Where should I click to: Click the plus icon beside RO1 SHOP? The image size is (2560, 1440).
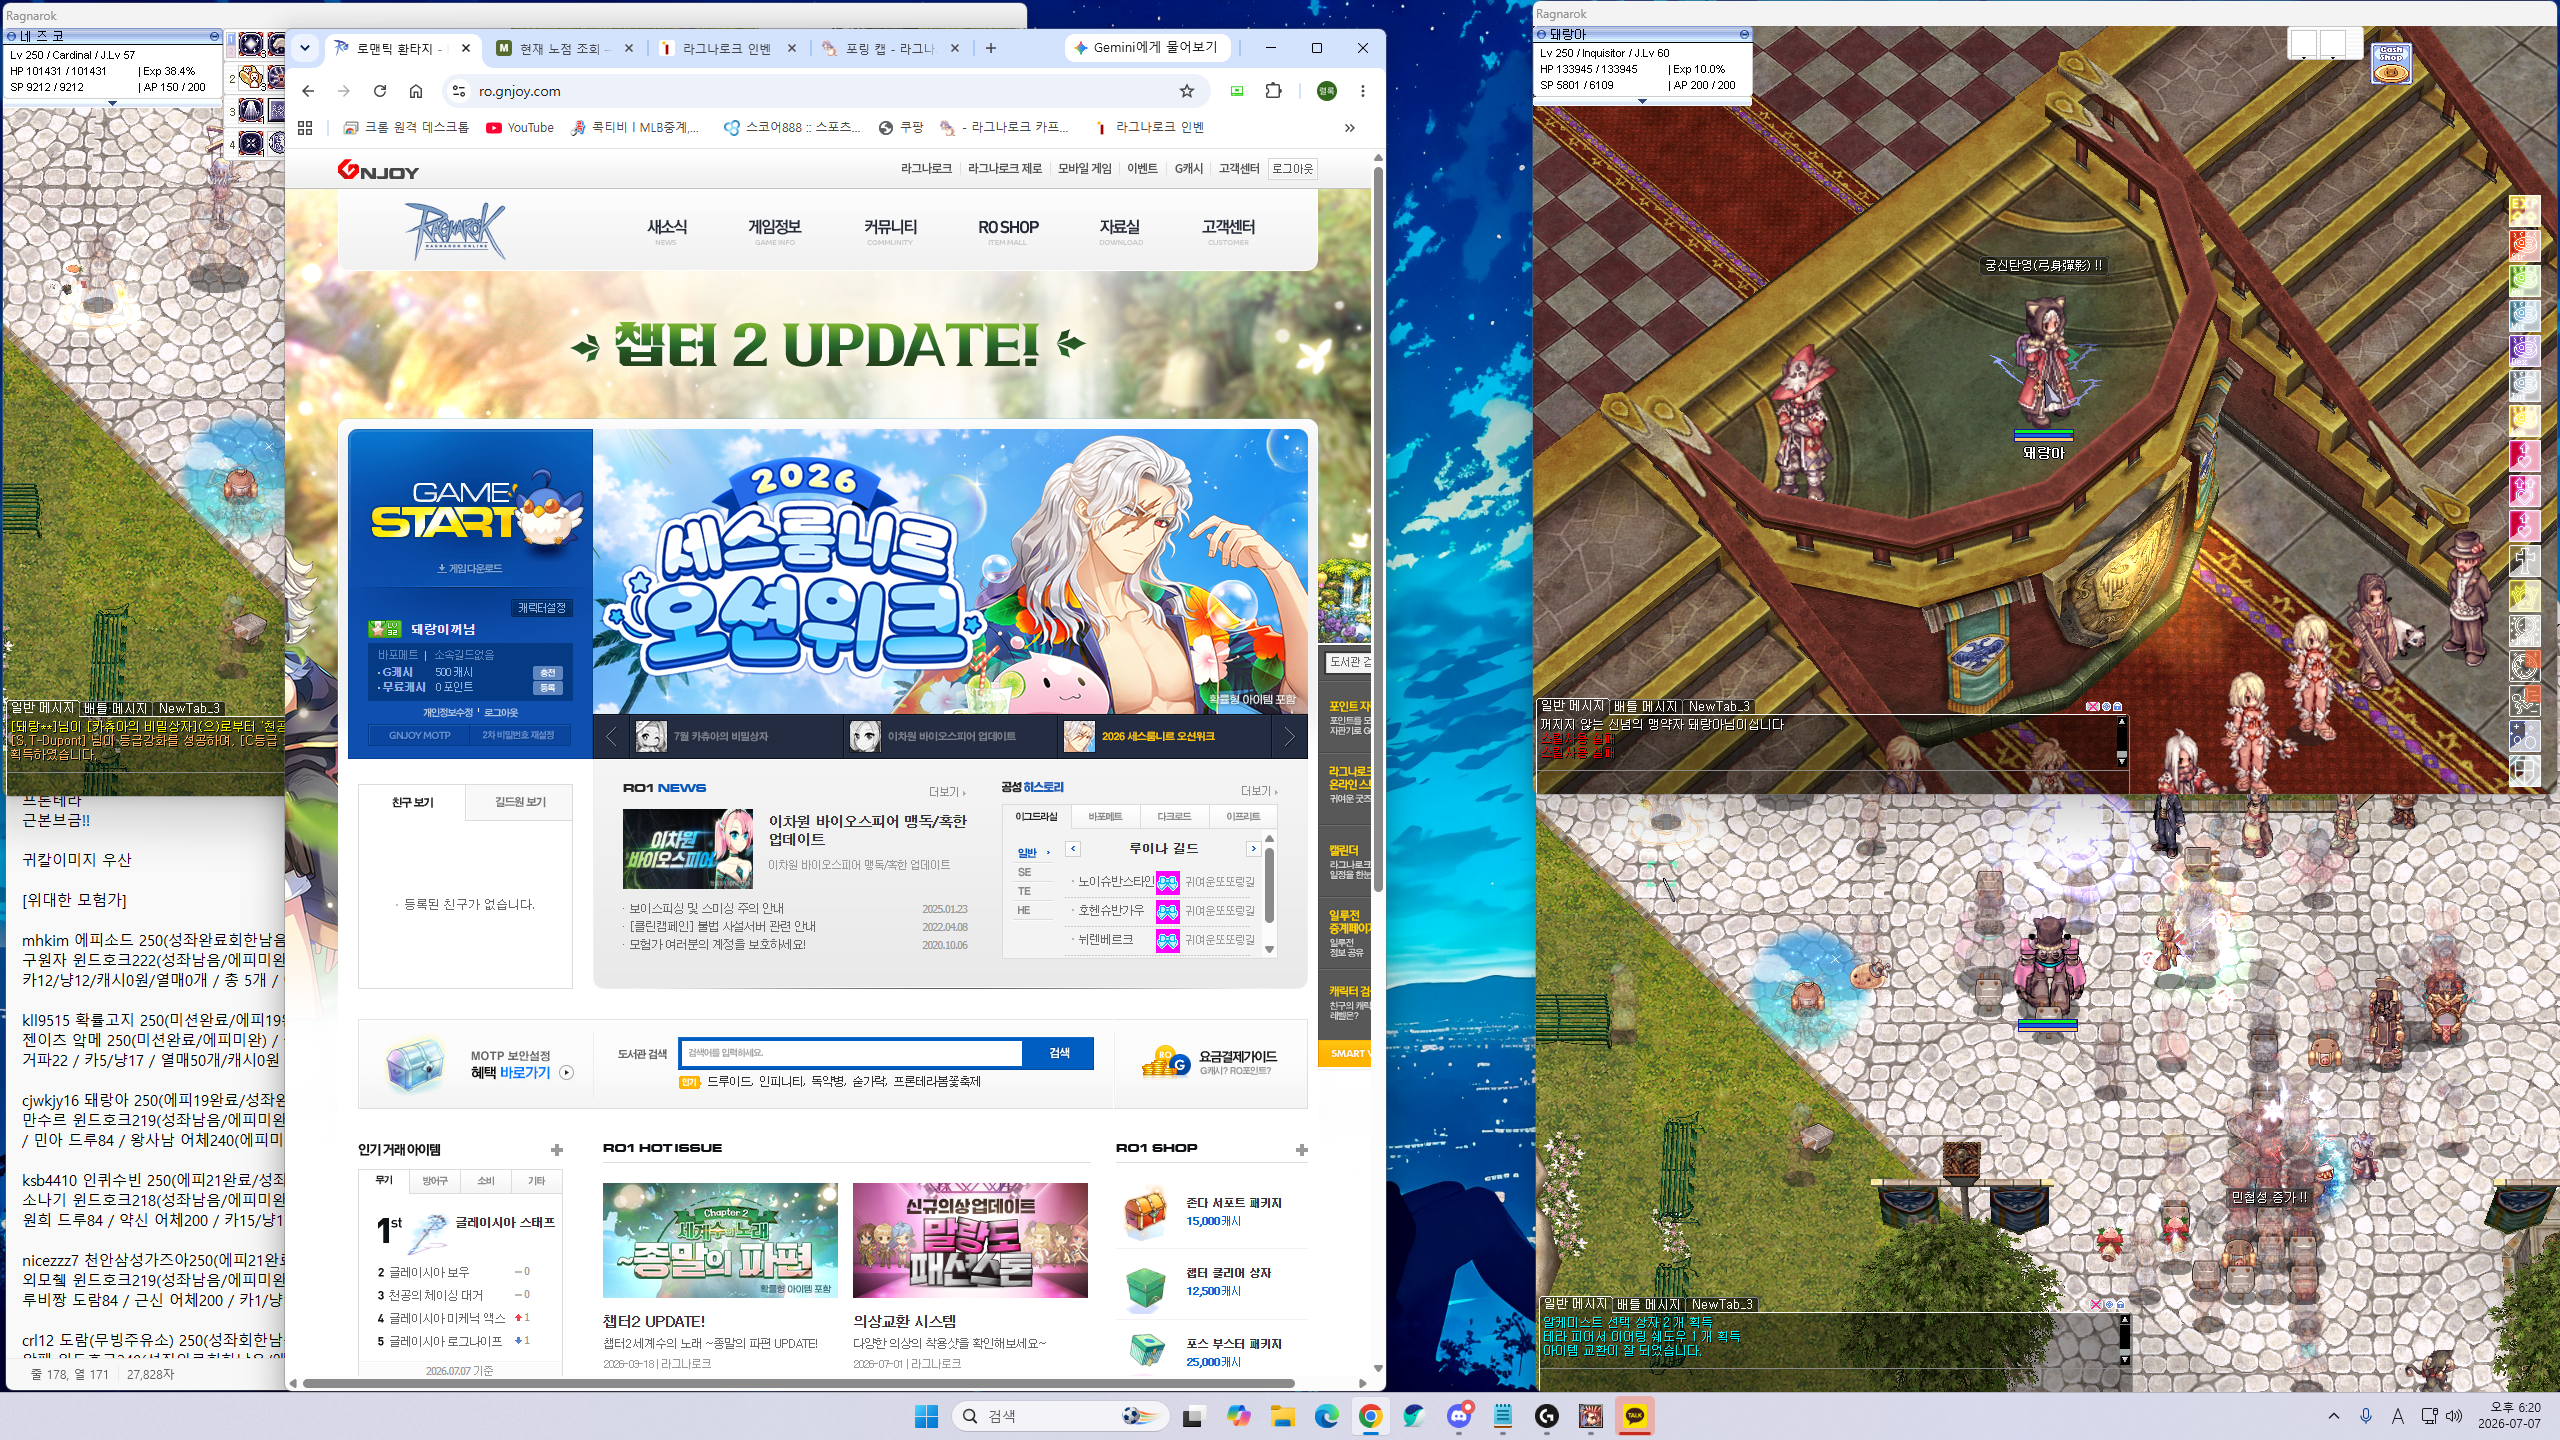click(x=1301, y=1150)
